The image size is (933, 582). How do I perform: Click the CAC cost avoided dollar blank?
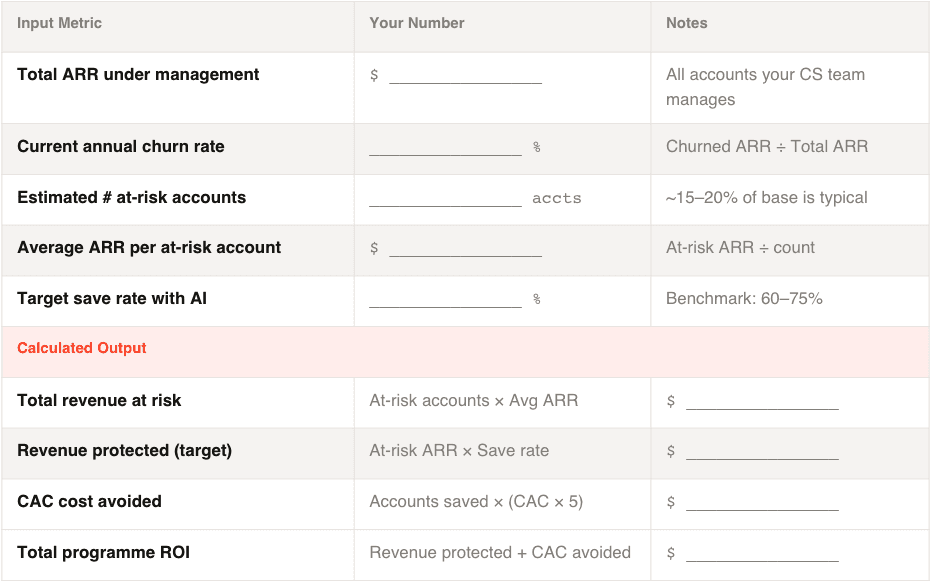coord(762,502)
